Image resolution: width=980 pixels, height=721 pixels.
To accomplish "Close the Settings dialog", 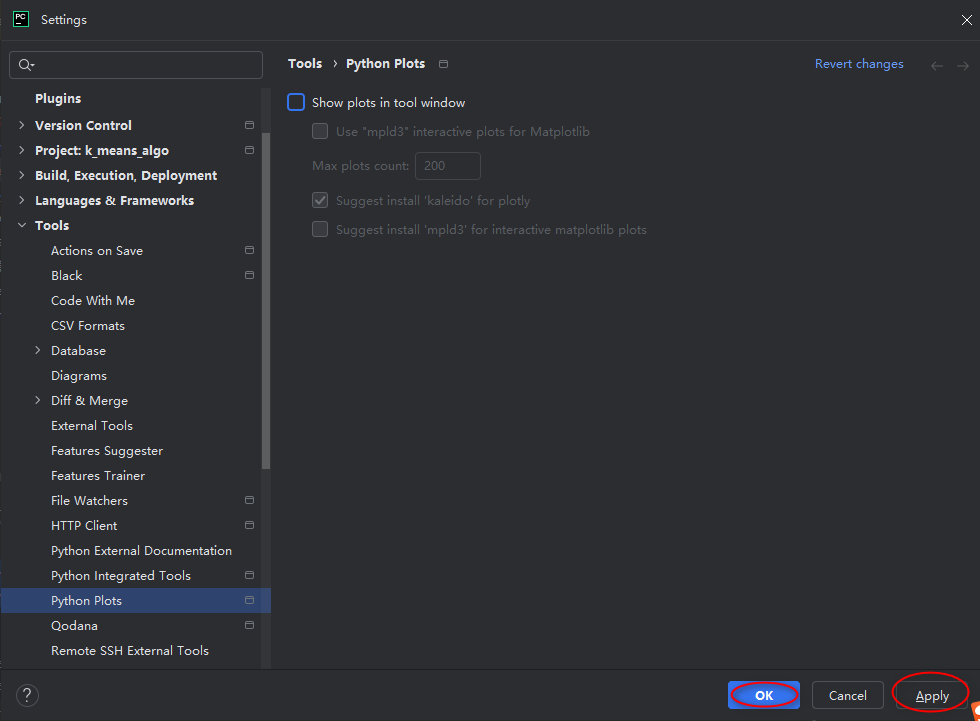I will coord(966,20).
